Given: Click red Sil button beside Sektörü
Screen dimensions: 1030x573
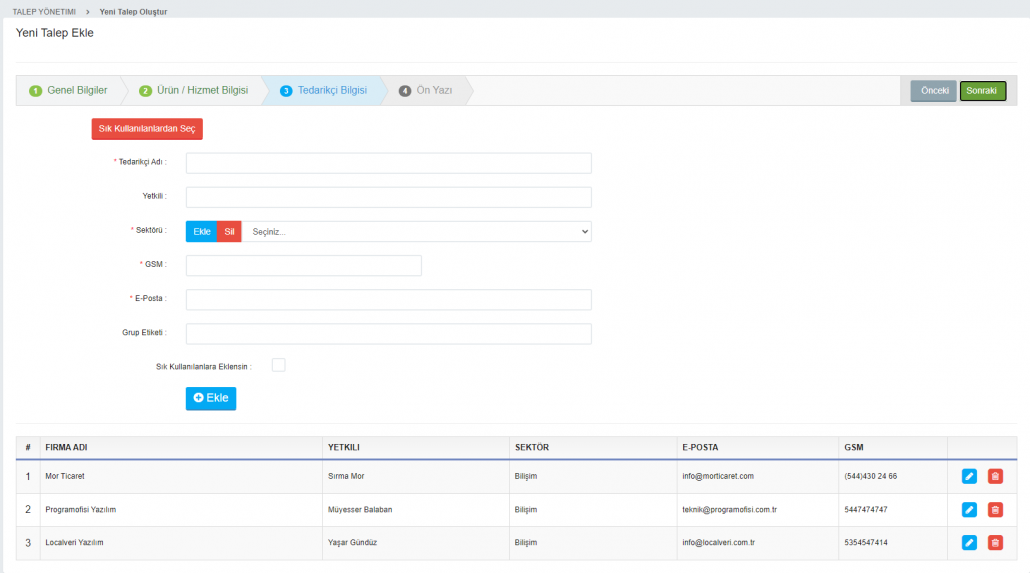Looking at the screenshot, I should (229, 232).
